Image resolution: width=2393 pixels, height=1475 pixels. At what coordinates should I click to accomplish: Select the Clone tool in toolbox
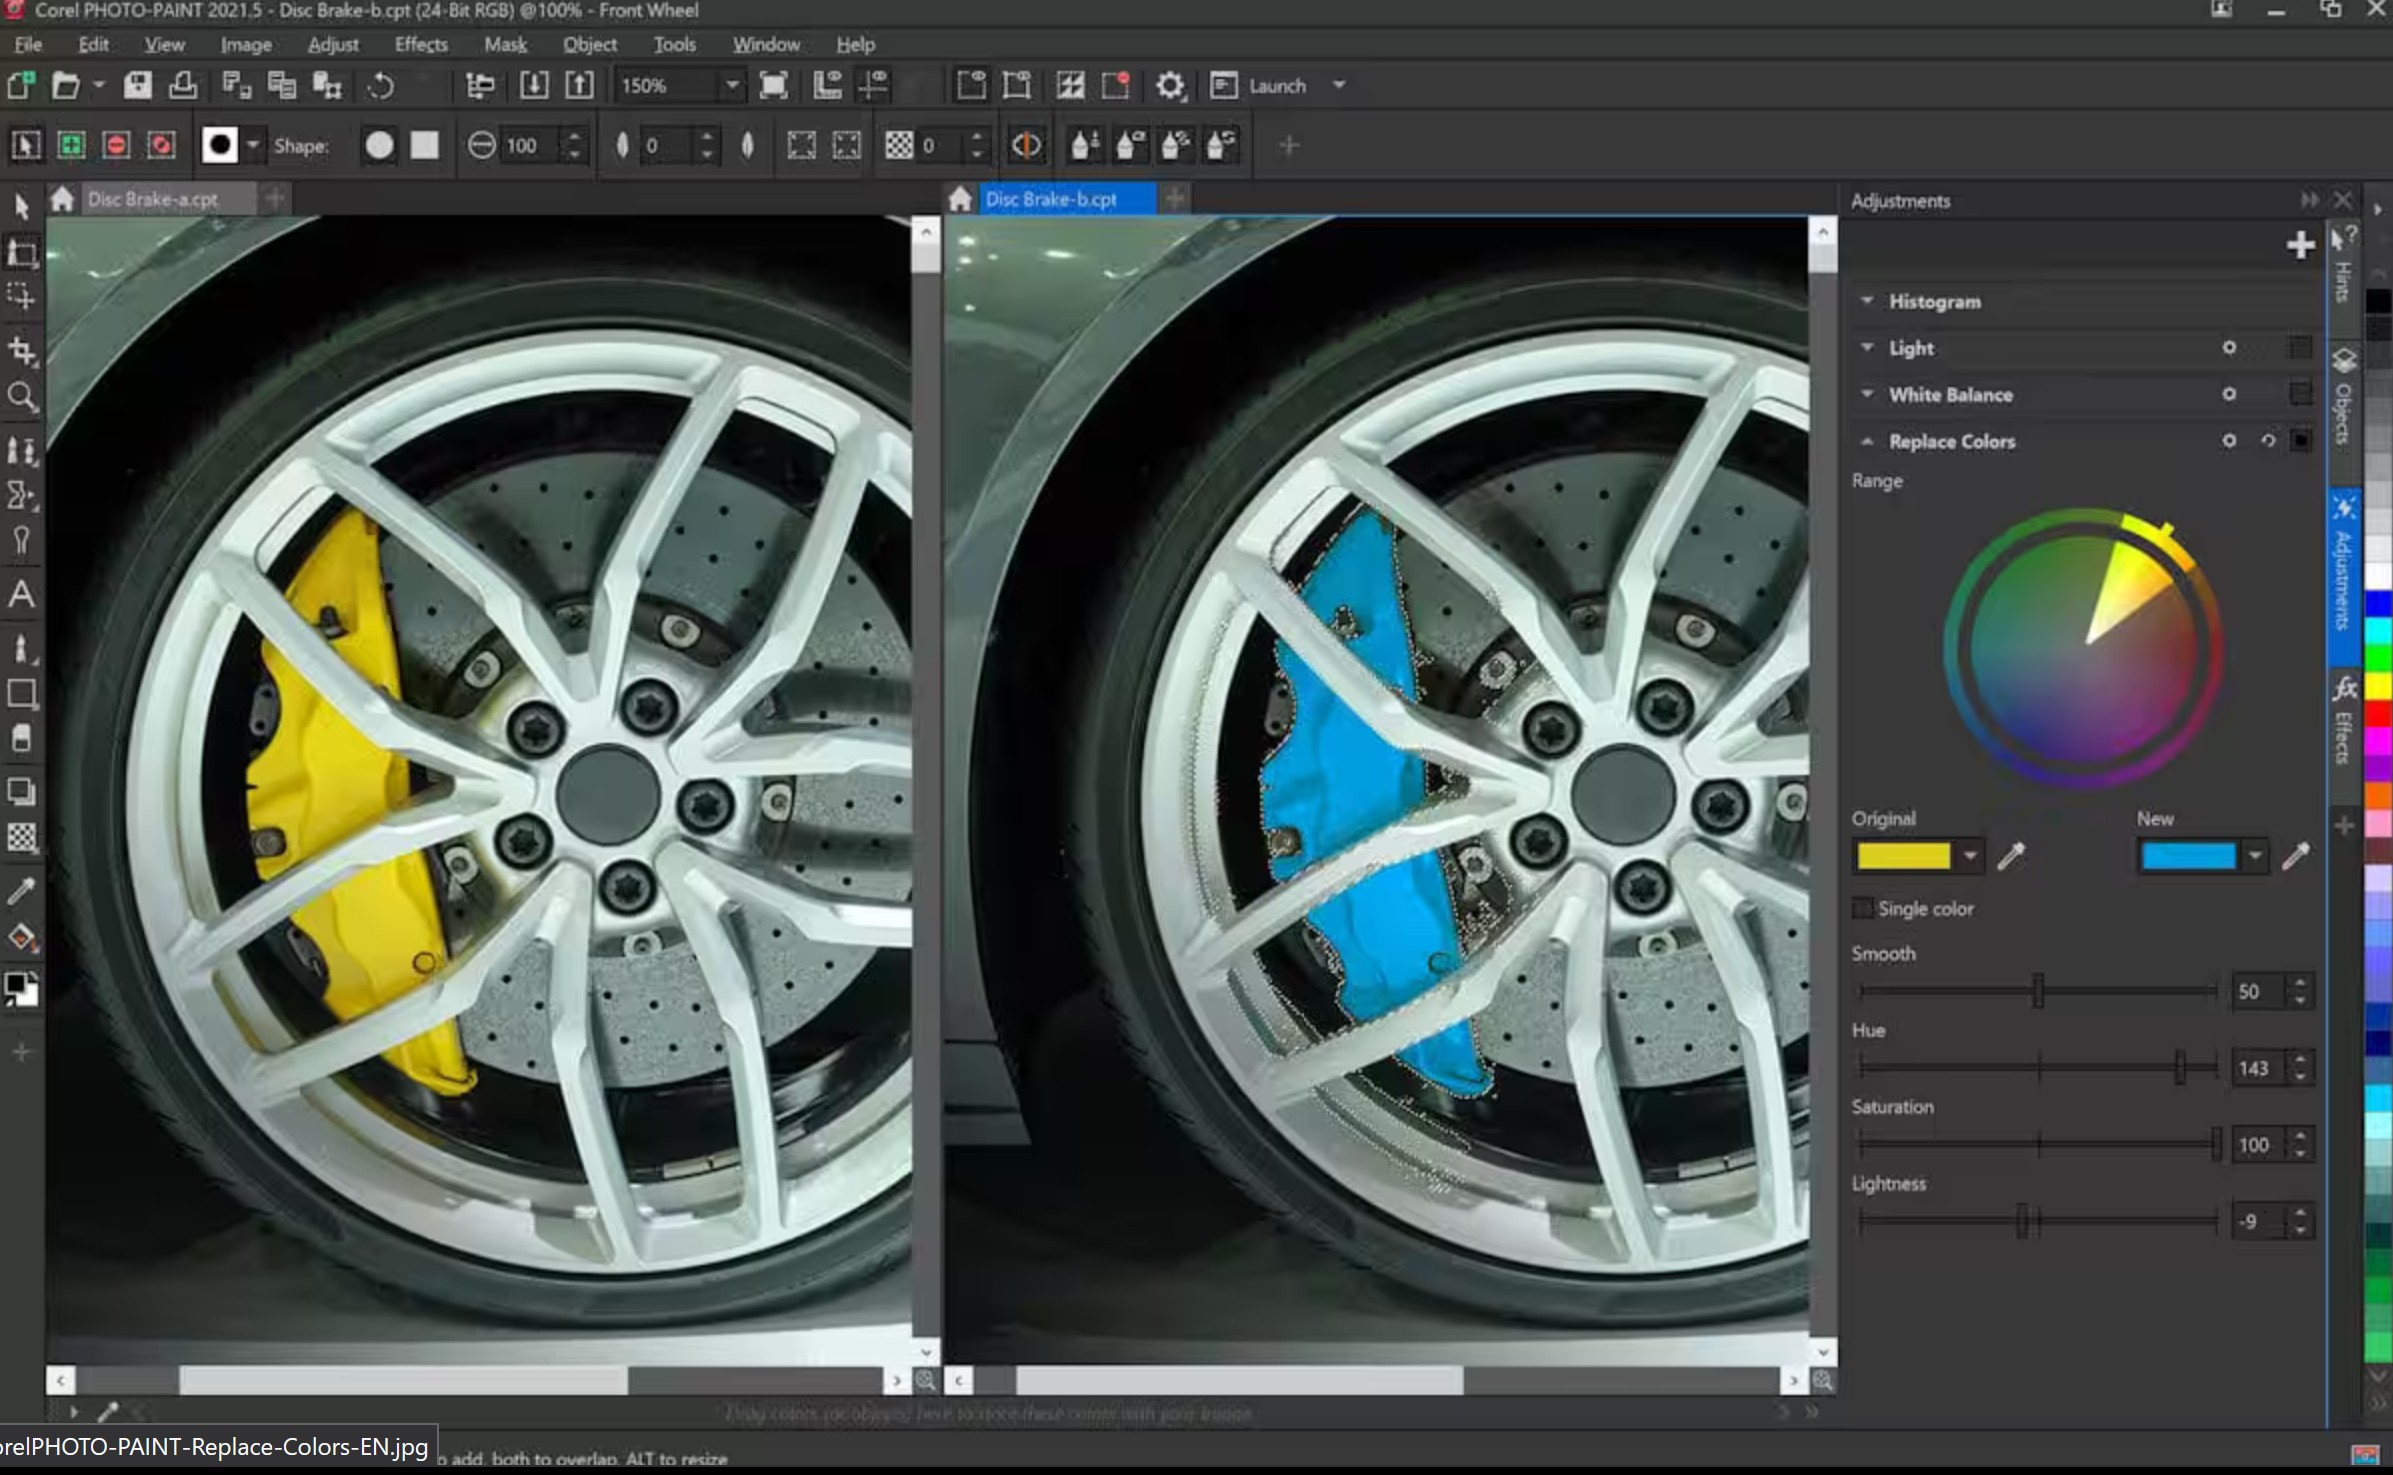21,449
